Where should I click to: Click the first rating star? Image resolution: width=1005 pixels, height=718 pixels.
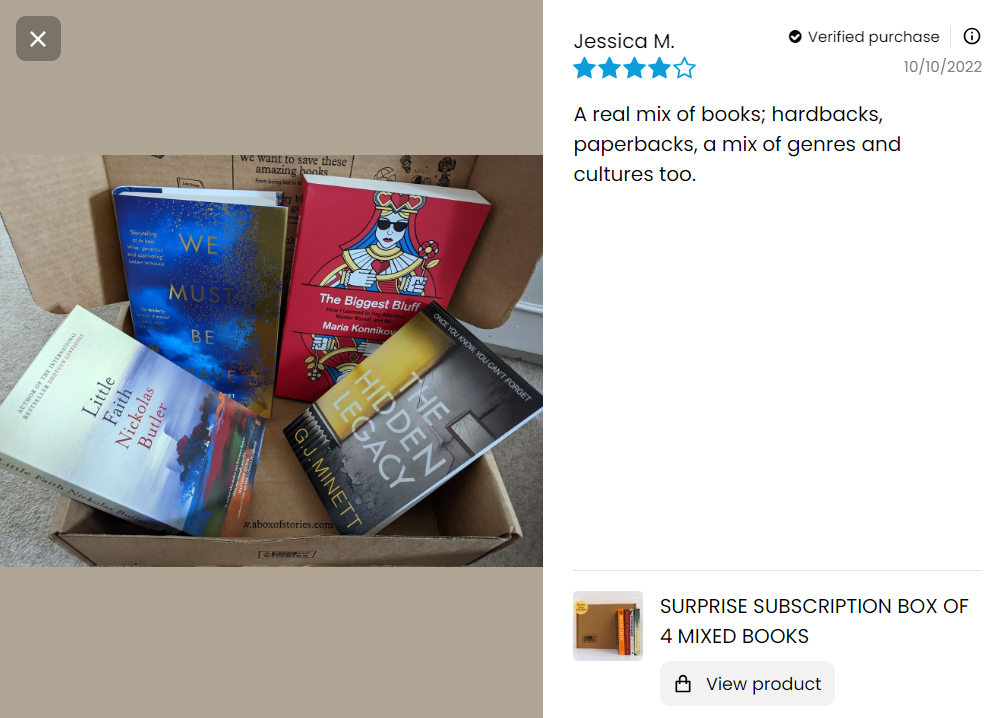(x=585, y=67)
